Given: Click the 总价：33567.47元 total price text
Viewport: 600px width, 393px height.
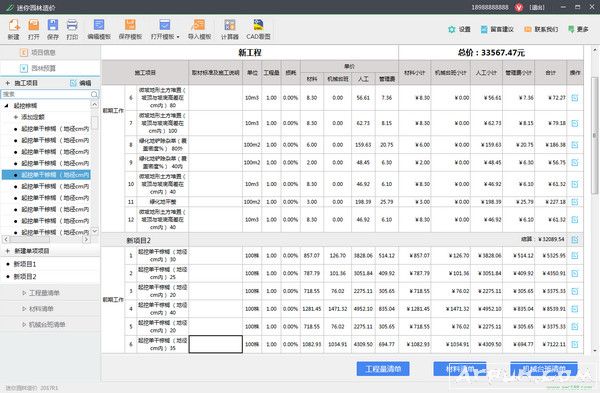Looking at the screenshot, I should [x=491, y=52].
